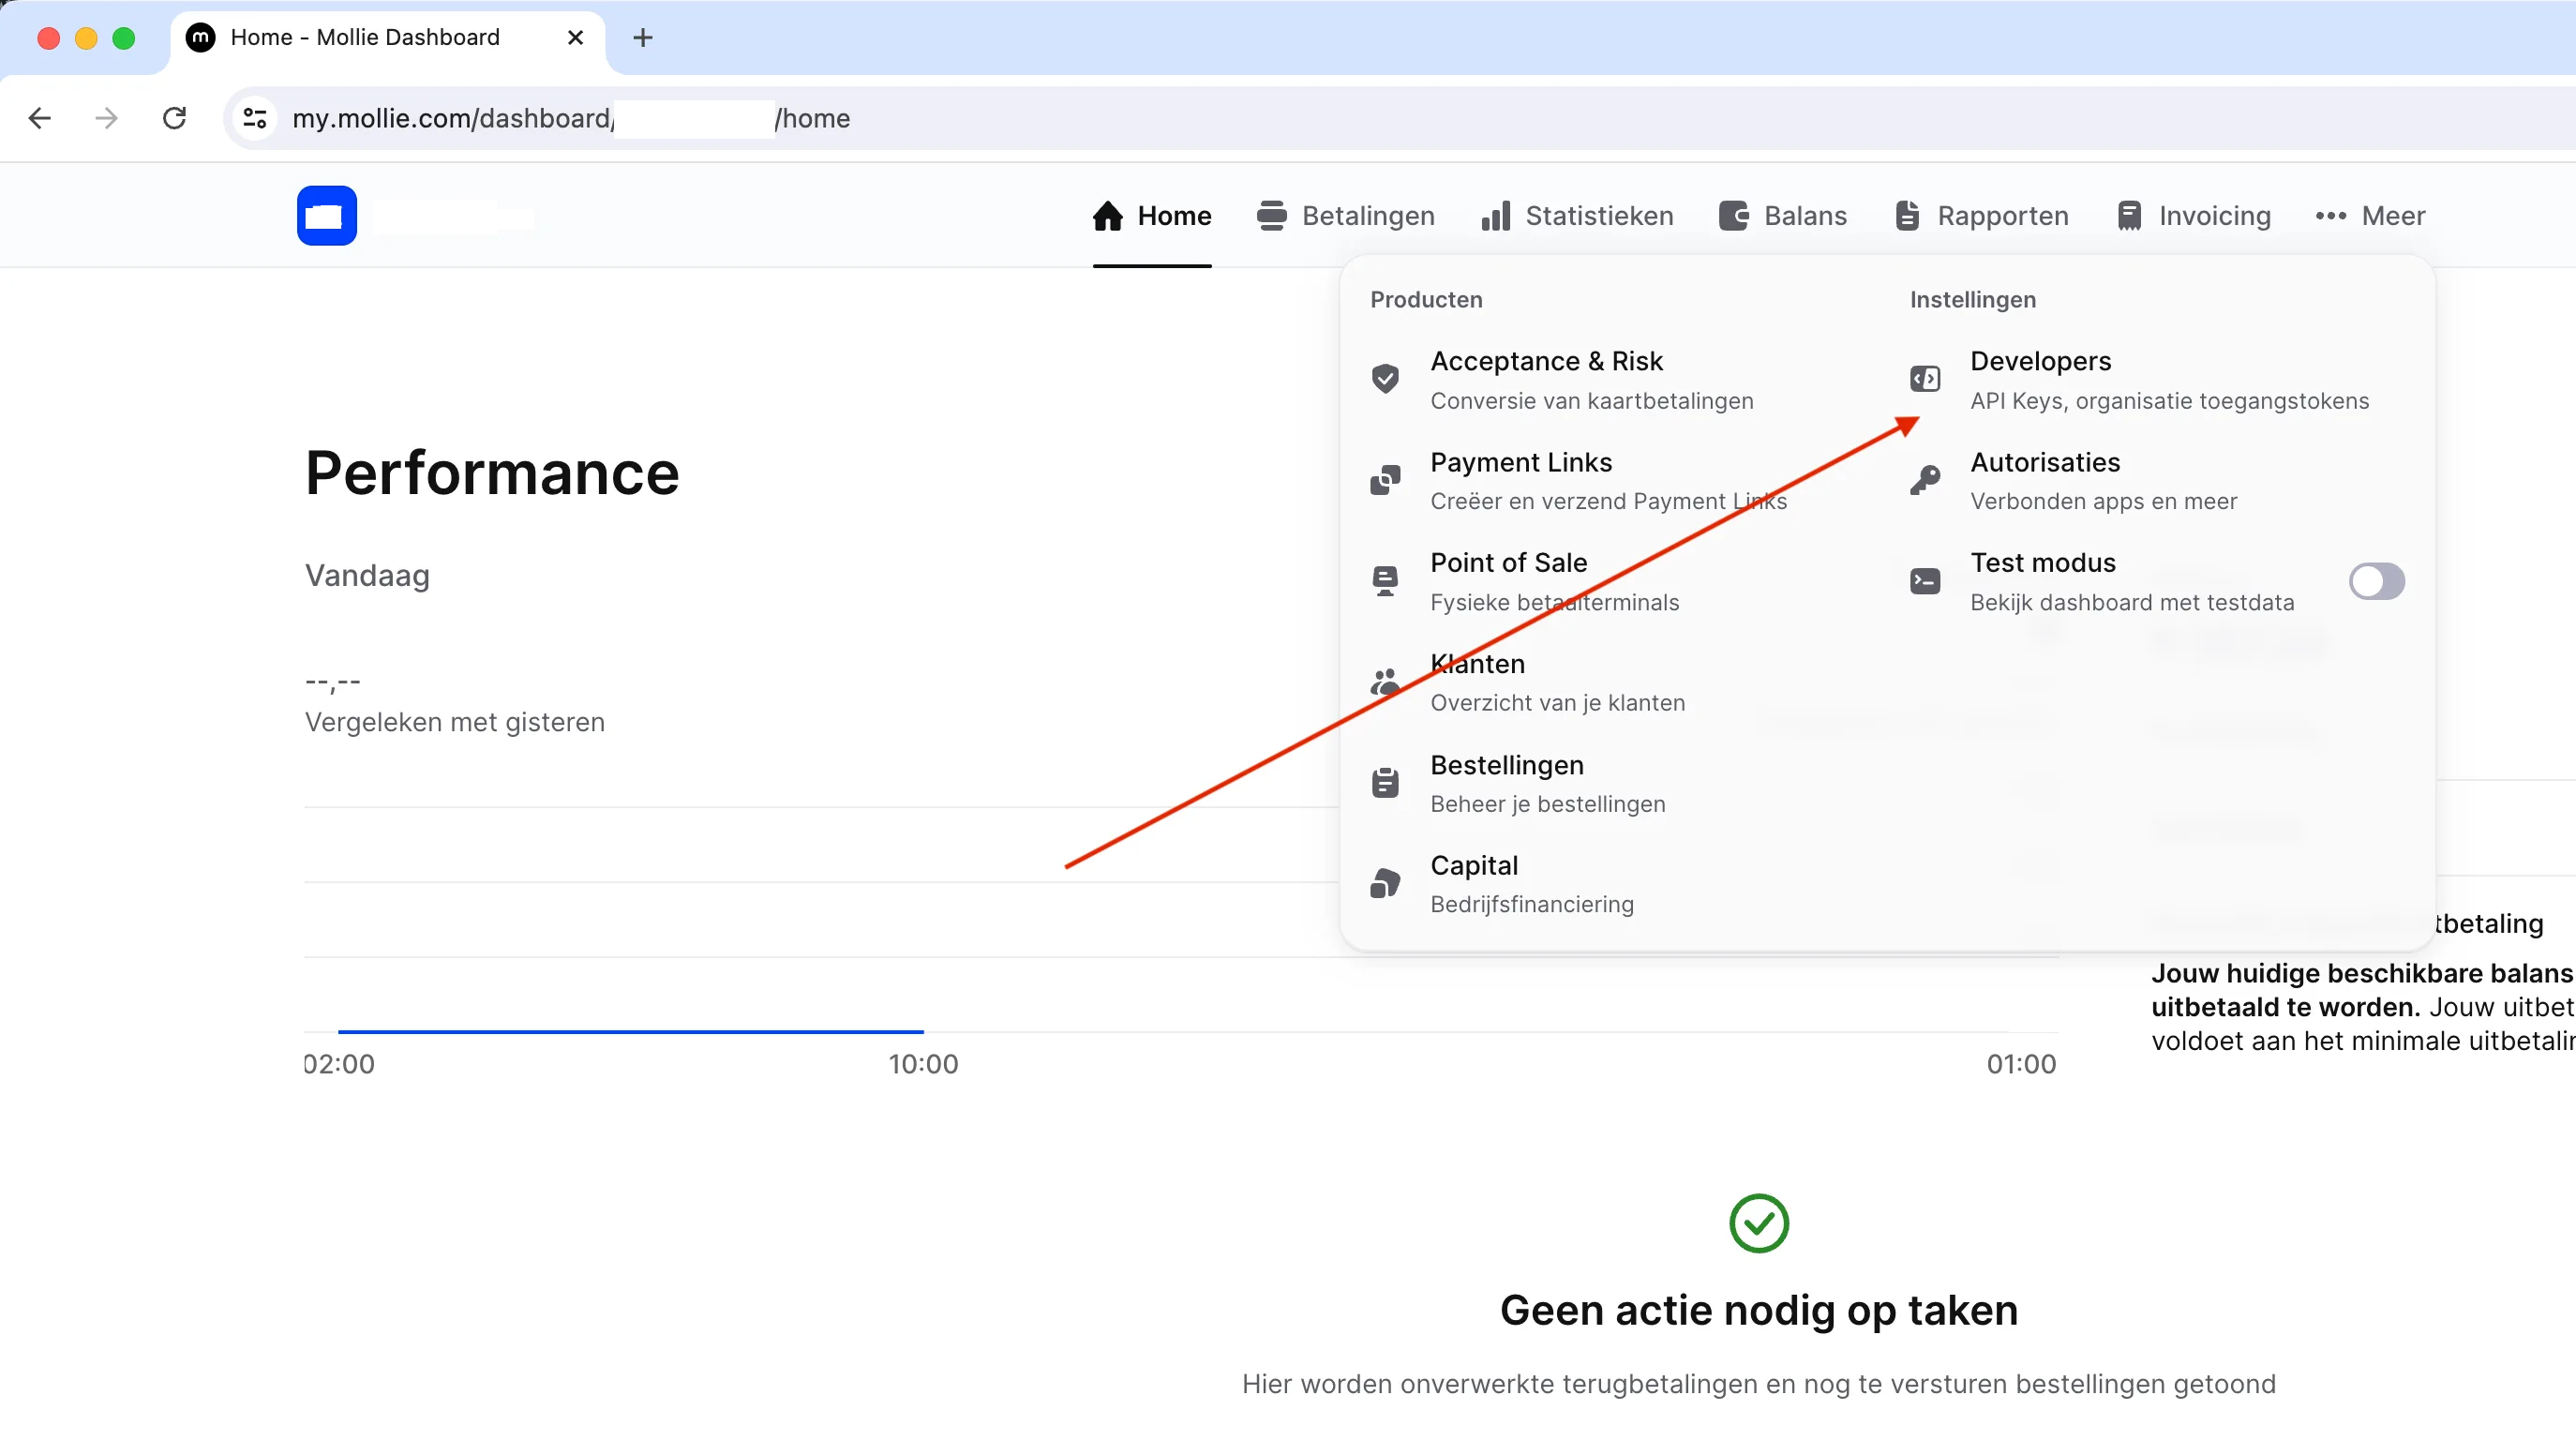Click the '10:00' chart axis label

click(x=923, y=1064)
